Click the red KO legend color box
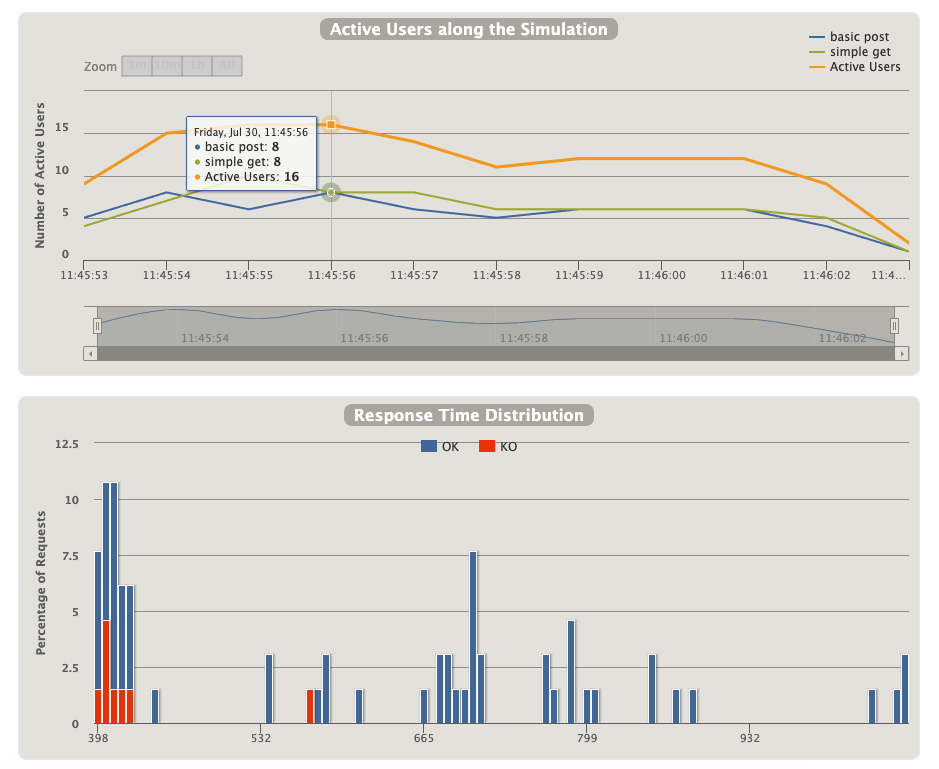The width and height of the screenshot is (939, 769). tap(487, 446)
